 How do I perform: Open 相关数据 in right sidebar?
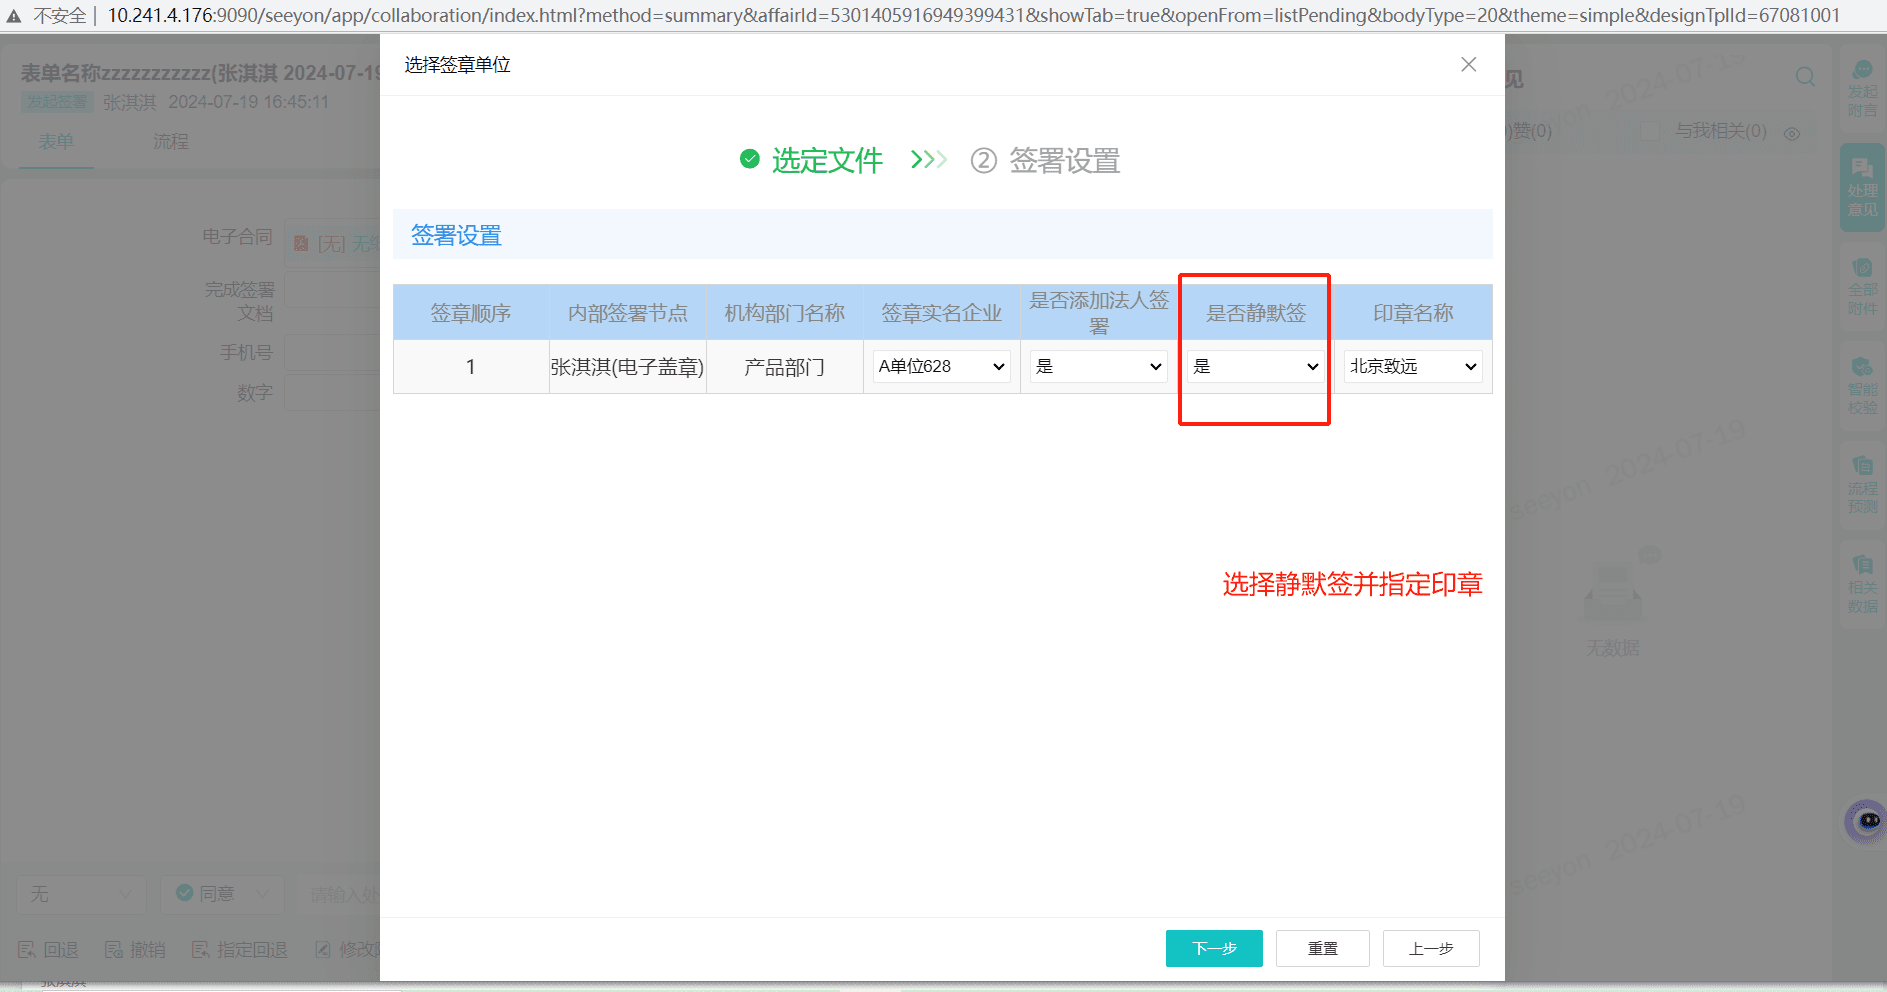(1862, 583)
